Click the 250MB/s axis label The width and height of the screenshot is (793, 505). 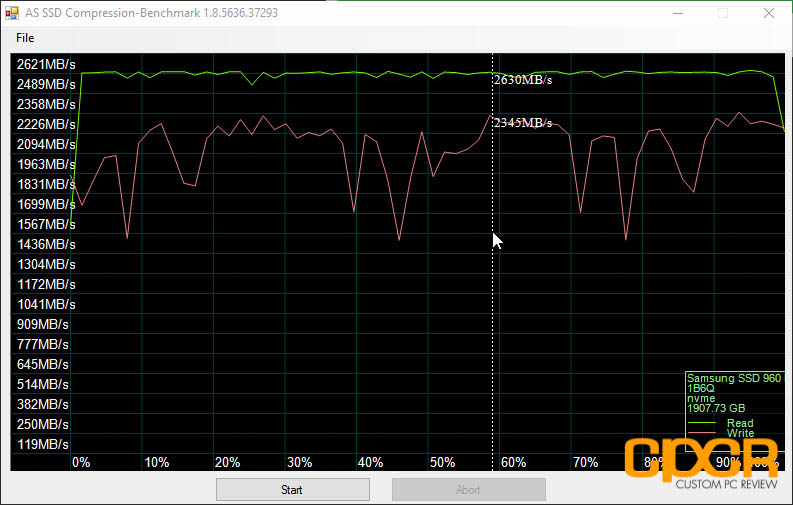tap(42, 424)
